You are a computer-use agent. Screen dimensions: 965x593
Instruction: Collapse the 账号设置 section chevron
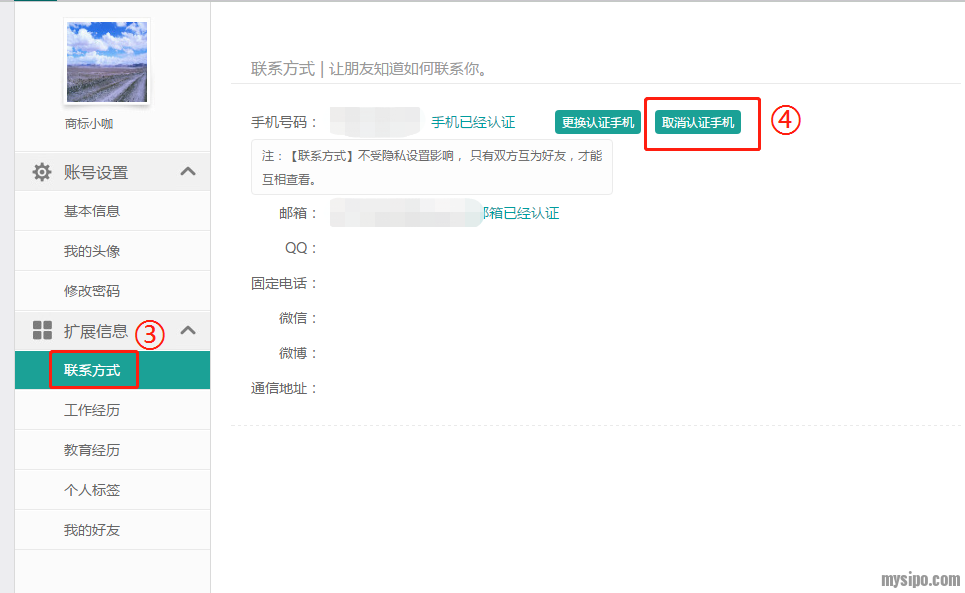click(x=188, y=172)
